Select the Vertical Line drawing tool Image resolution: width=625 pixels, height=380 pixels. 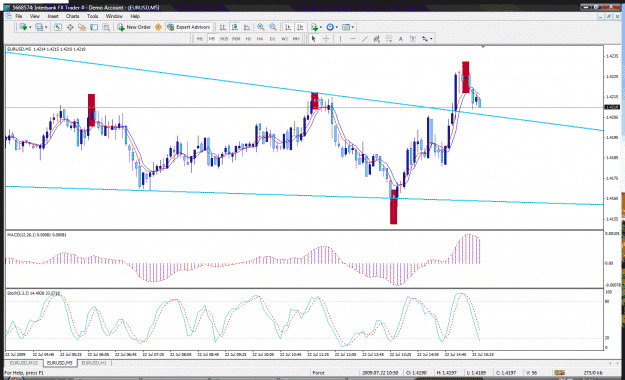coord(340,39)
